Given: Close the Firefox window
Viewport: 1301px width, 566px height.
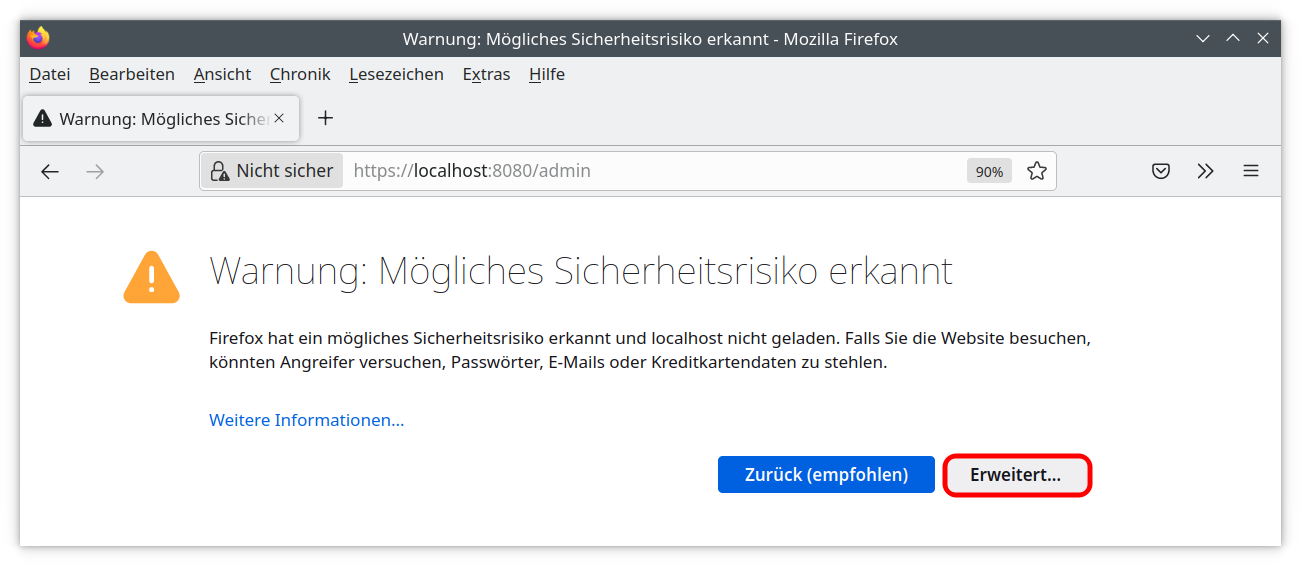Looking at the screenshot, I should coord(1263,38).
